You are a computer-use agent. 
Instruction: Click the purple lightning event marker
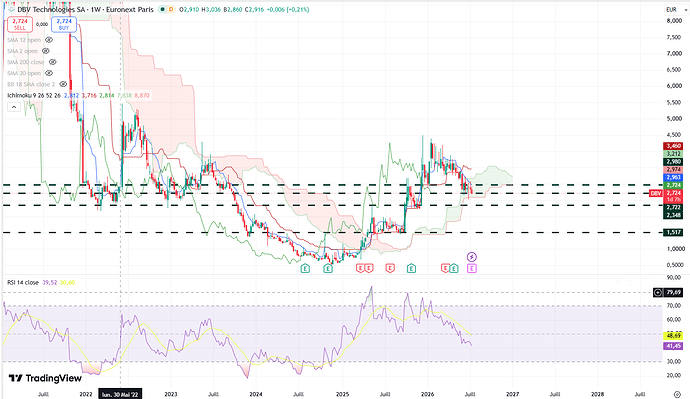pyautogui.click(x=472, y=257)
